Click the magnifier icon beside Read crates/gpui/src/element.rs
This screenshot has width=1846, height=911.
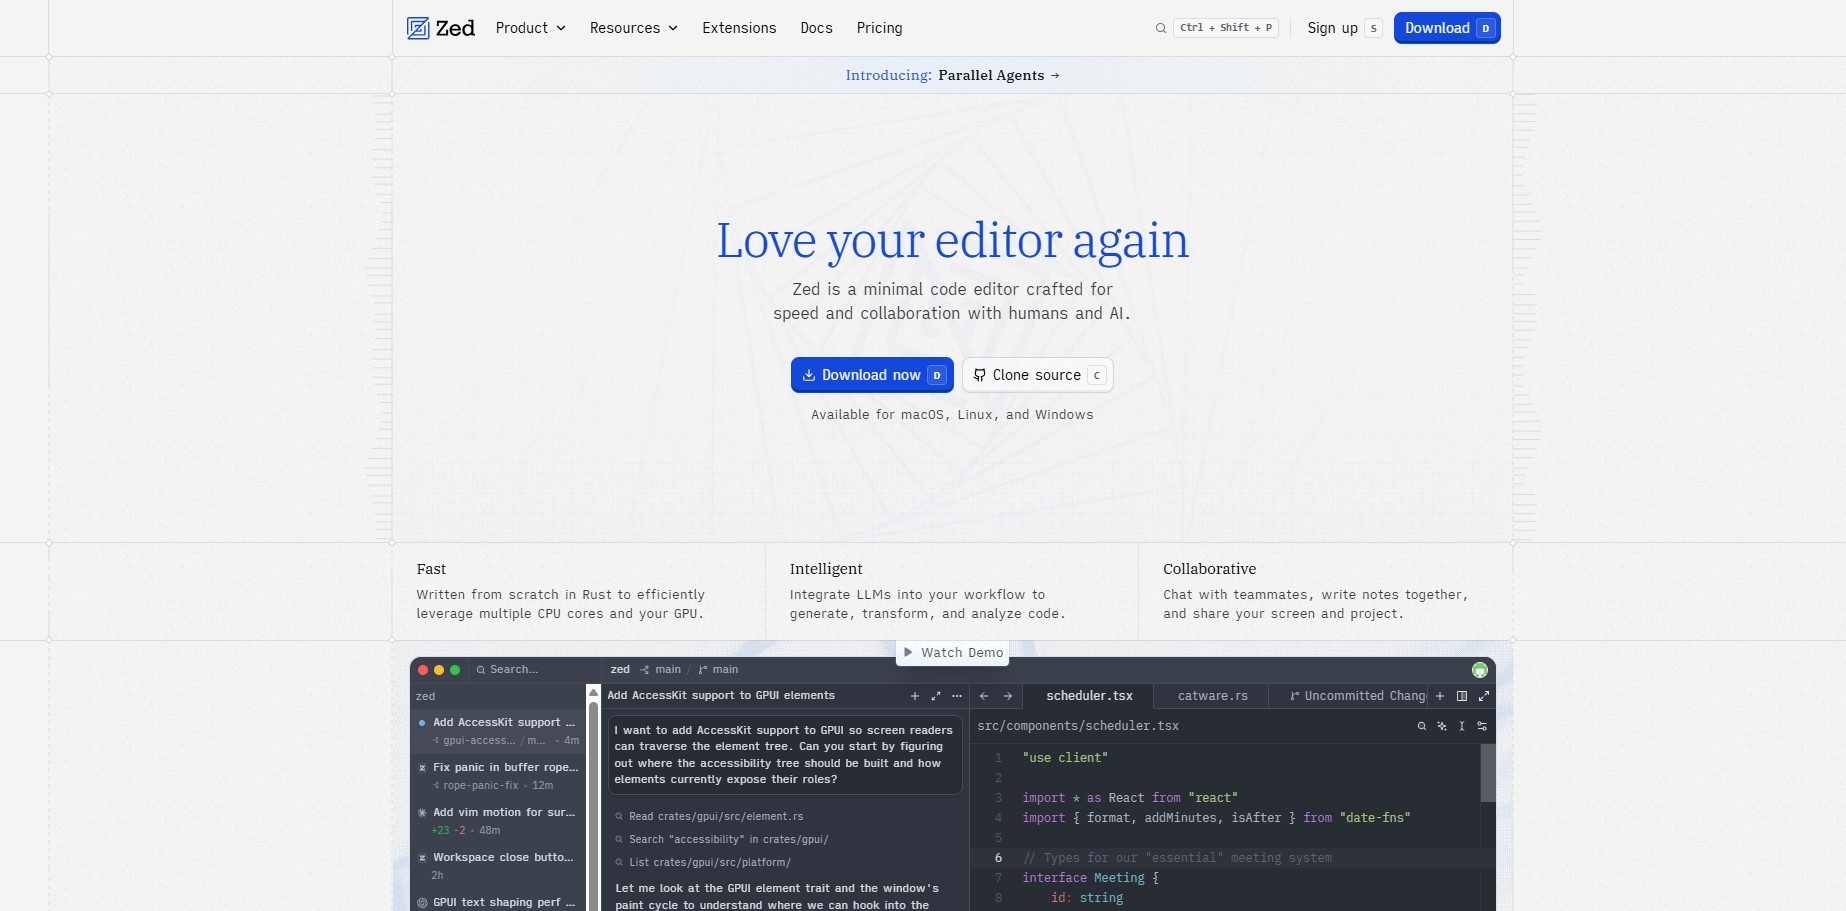pyautogui.click(x=619, y=817)
